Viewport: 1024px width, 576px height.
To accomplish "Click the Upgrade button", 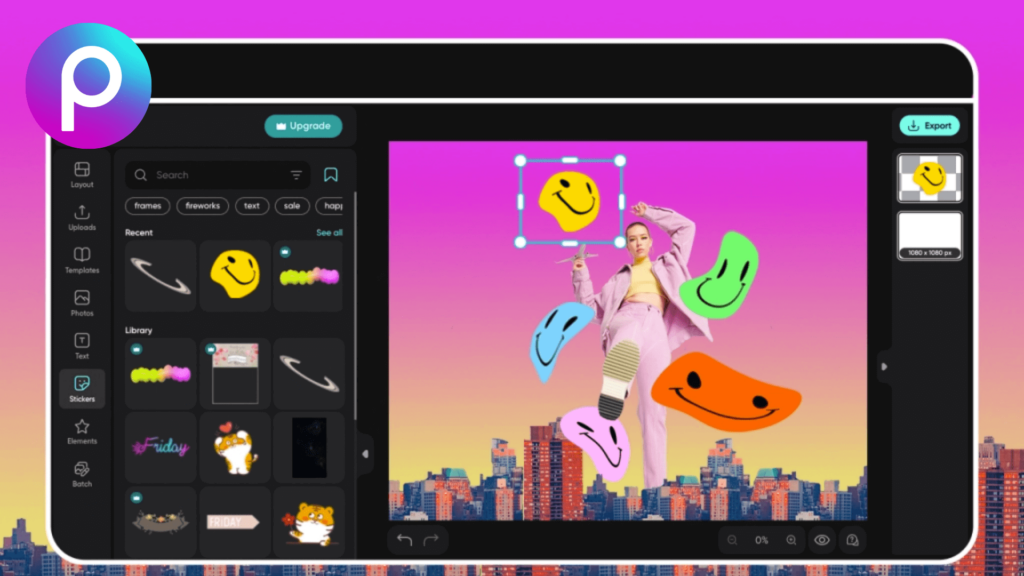I will 303,126.
